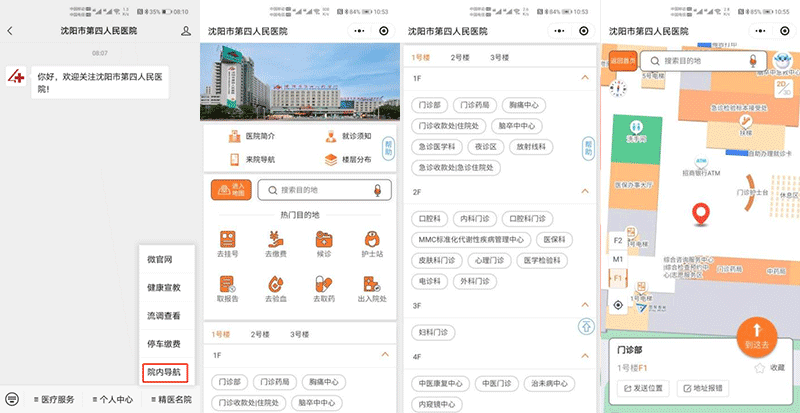
Task: Open 就诊须知 doctor icon entry
Action: (331, 136)
